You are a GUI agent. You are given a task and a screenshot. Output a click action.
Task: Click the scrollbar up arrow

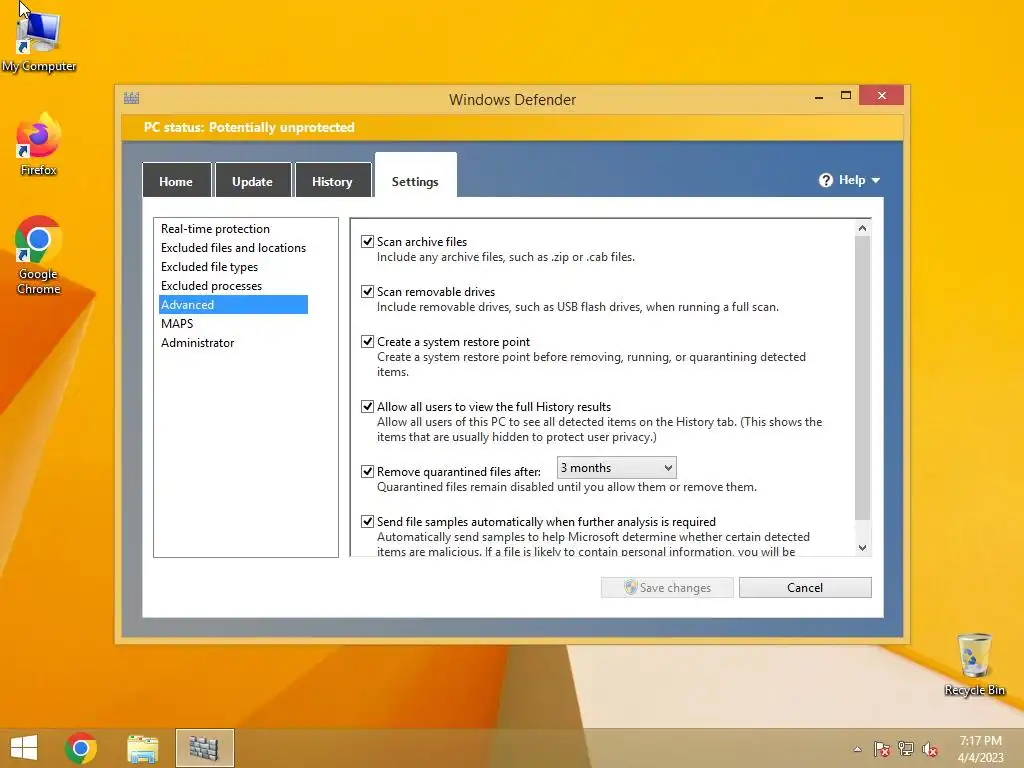click(x=862, y=228)
